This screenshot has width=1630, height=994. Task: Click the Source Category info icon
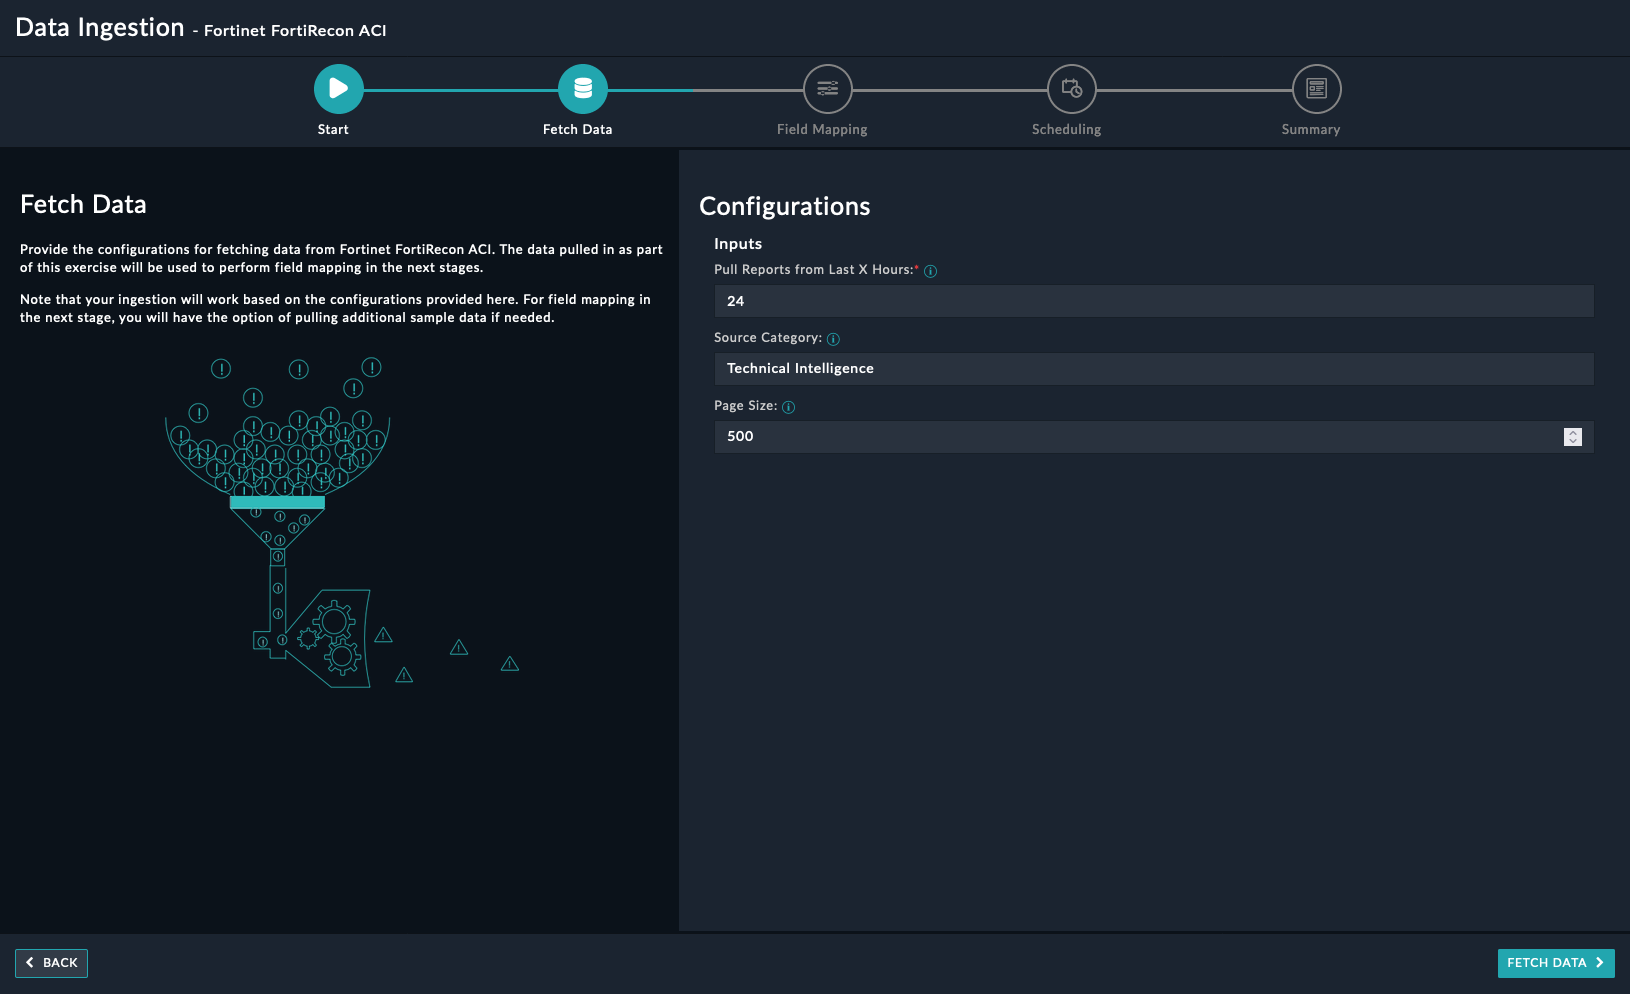(833, 339)
